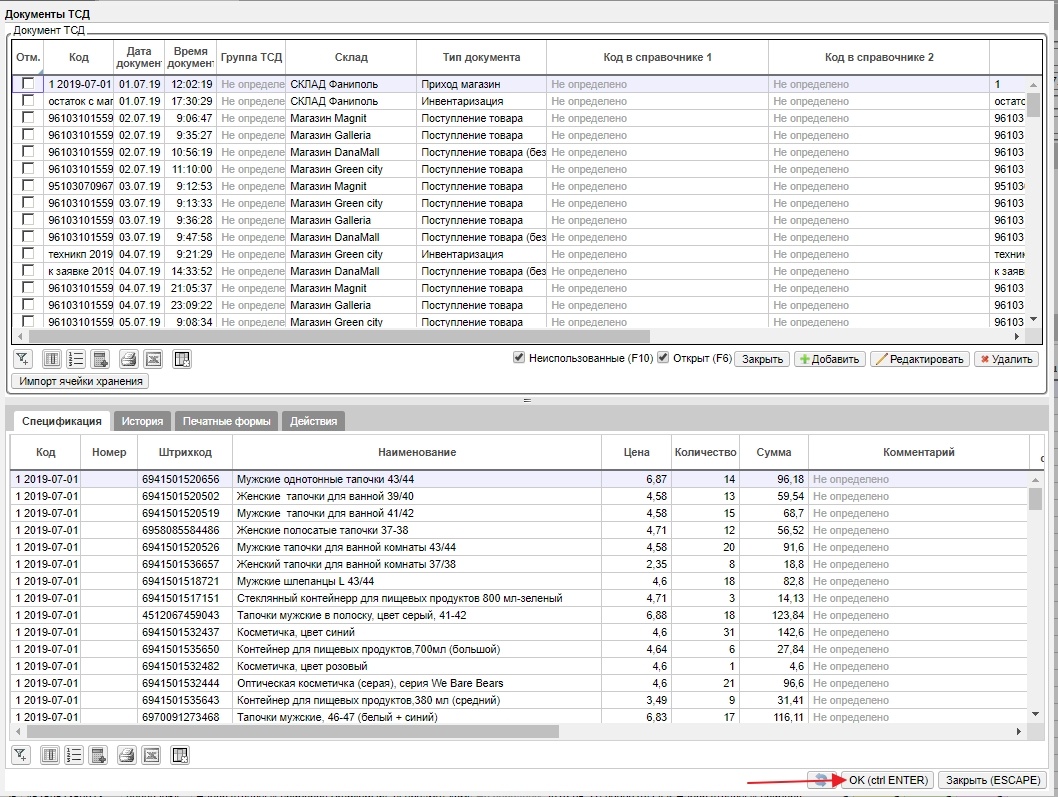Toggle the Открыт (F6) checkbox
The image size is (1058, 797).
tap(663, 358)
